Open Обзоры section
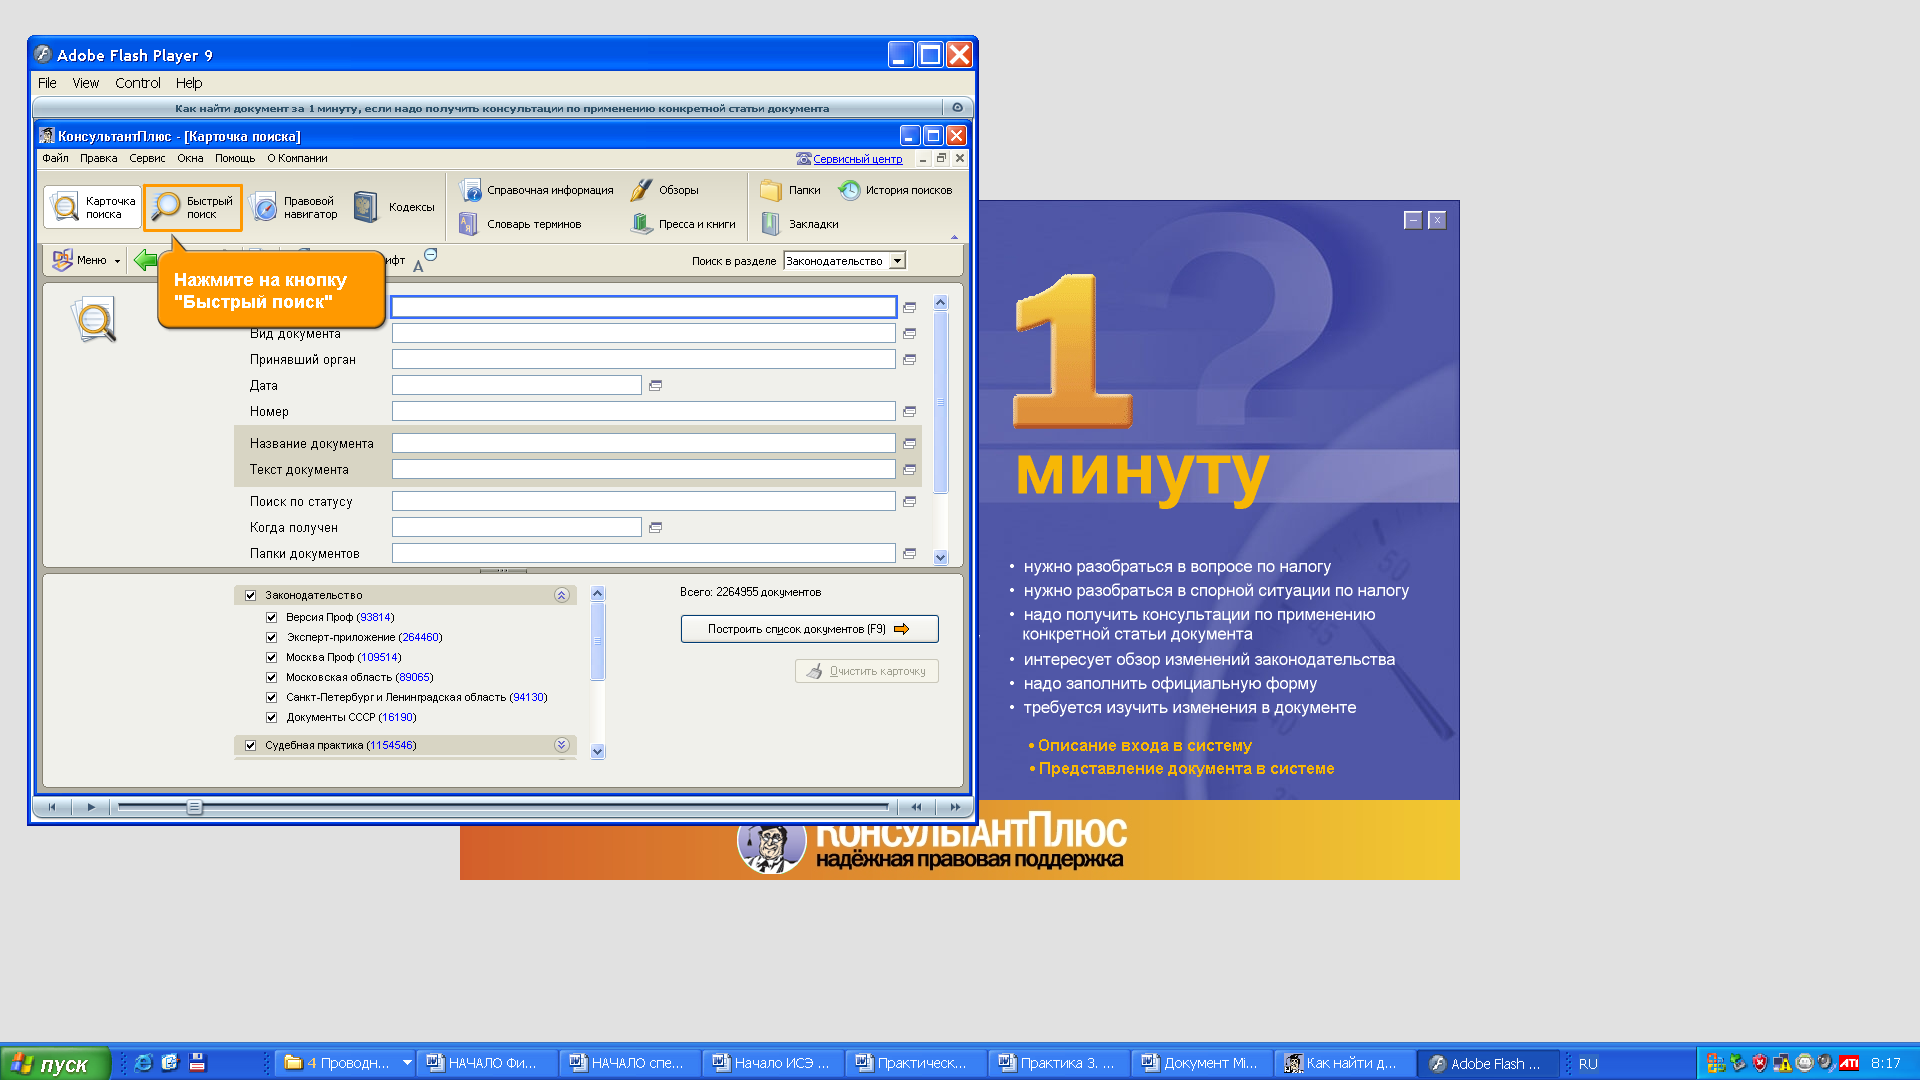Image resolution: width=1920 pixels, height=1080 pixels. tap(665, 190)
